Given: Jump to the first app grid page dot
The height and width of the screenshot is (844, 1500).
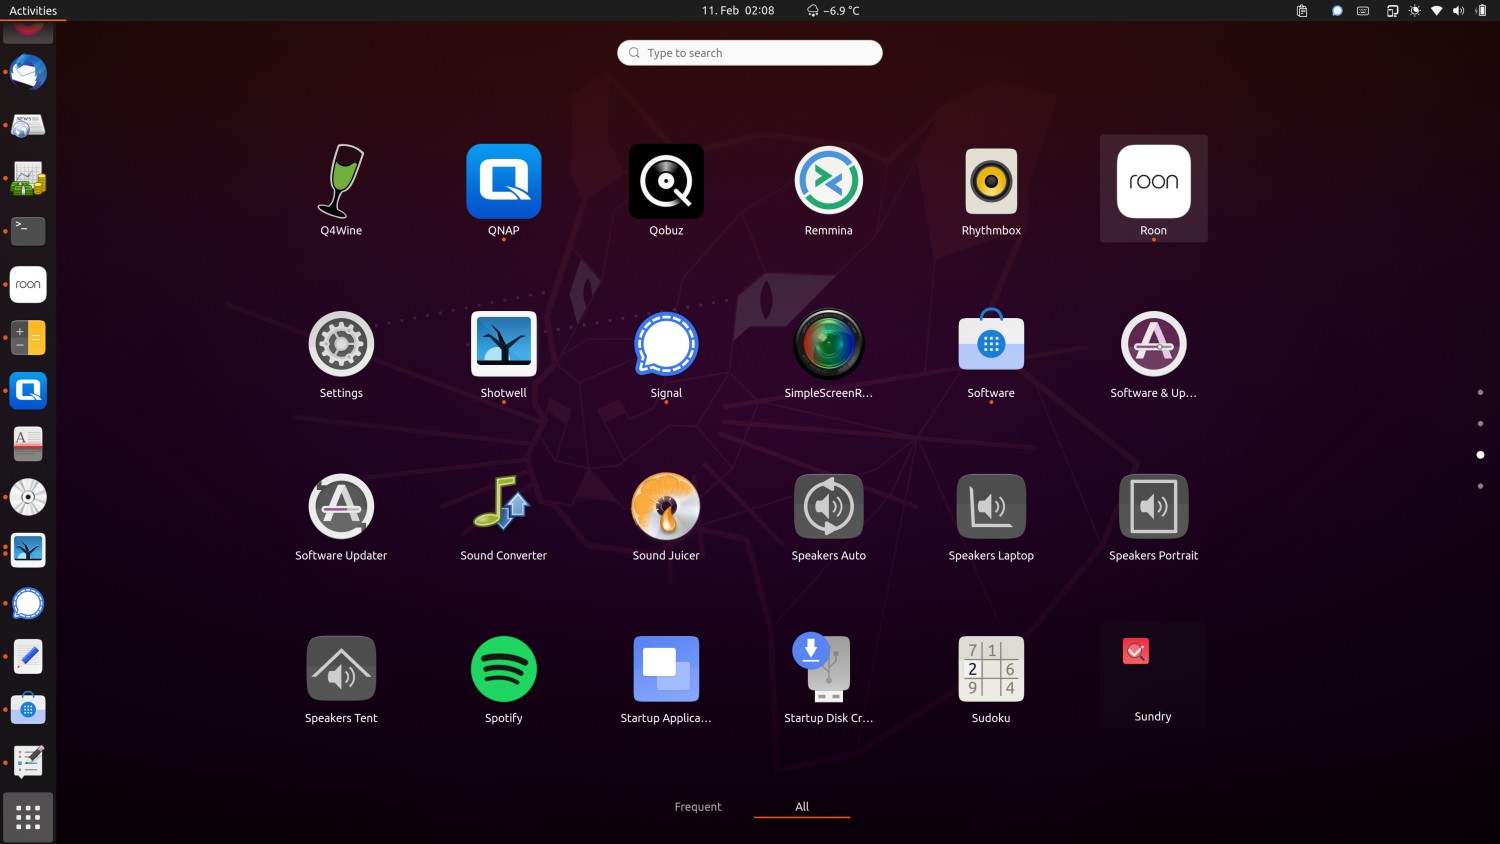Looking at the screenshot, I should pyautogui.click(x=1480, y=392).
